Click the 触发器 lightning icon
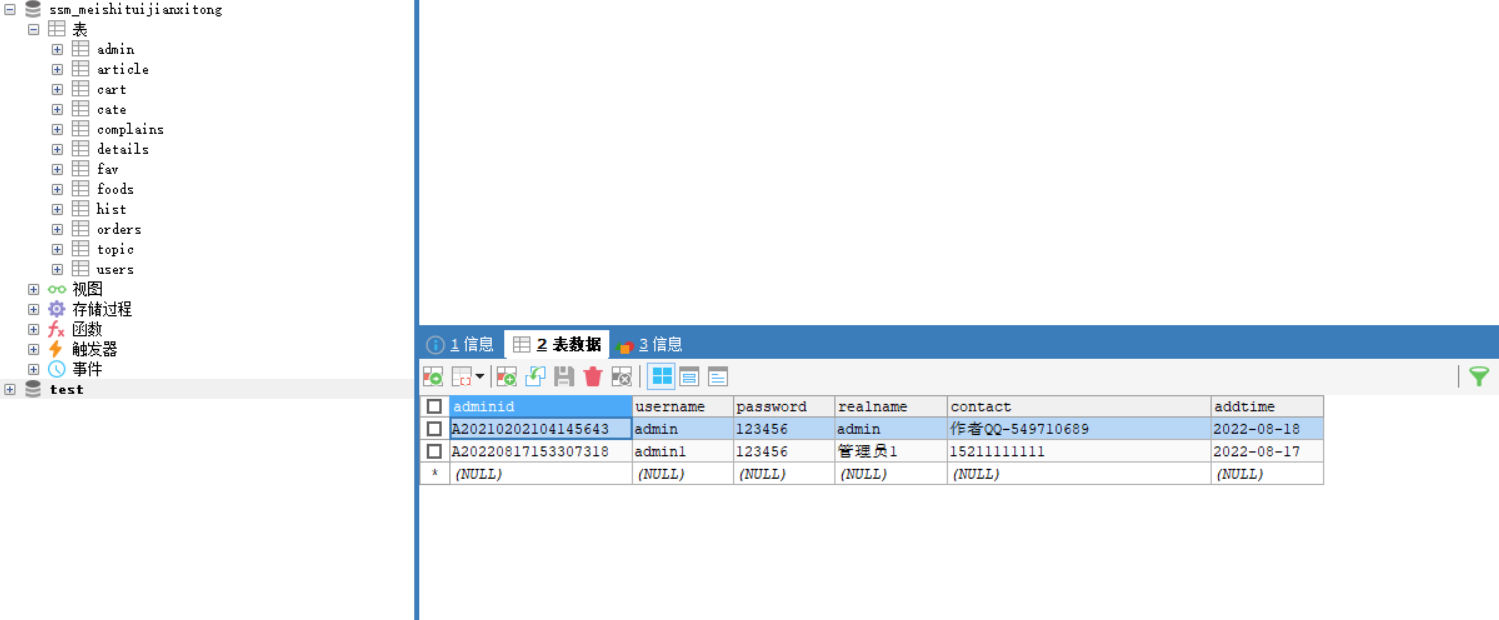Image resolution: width=1499 pixels, height=620 pixels. (57, 349)
